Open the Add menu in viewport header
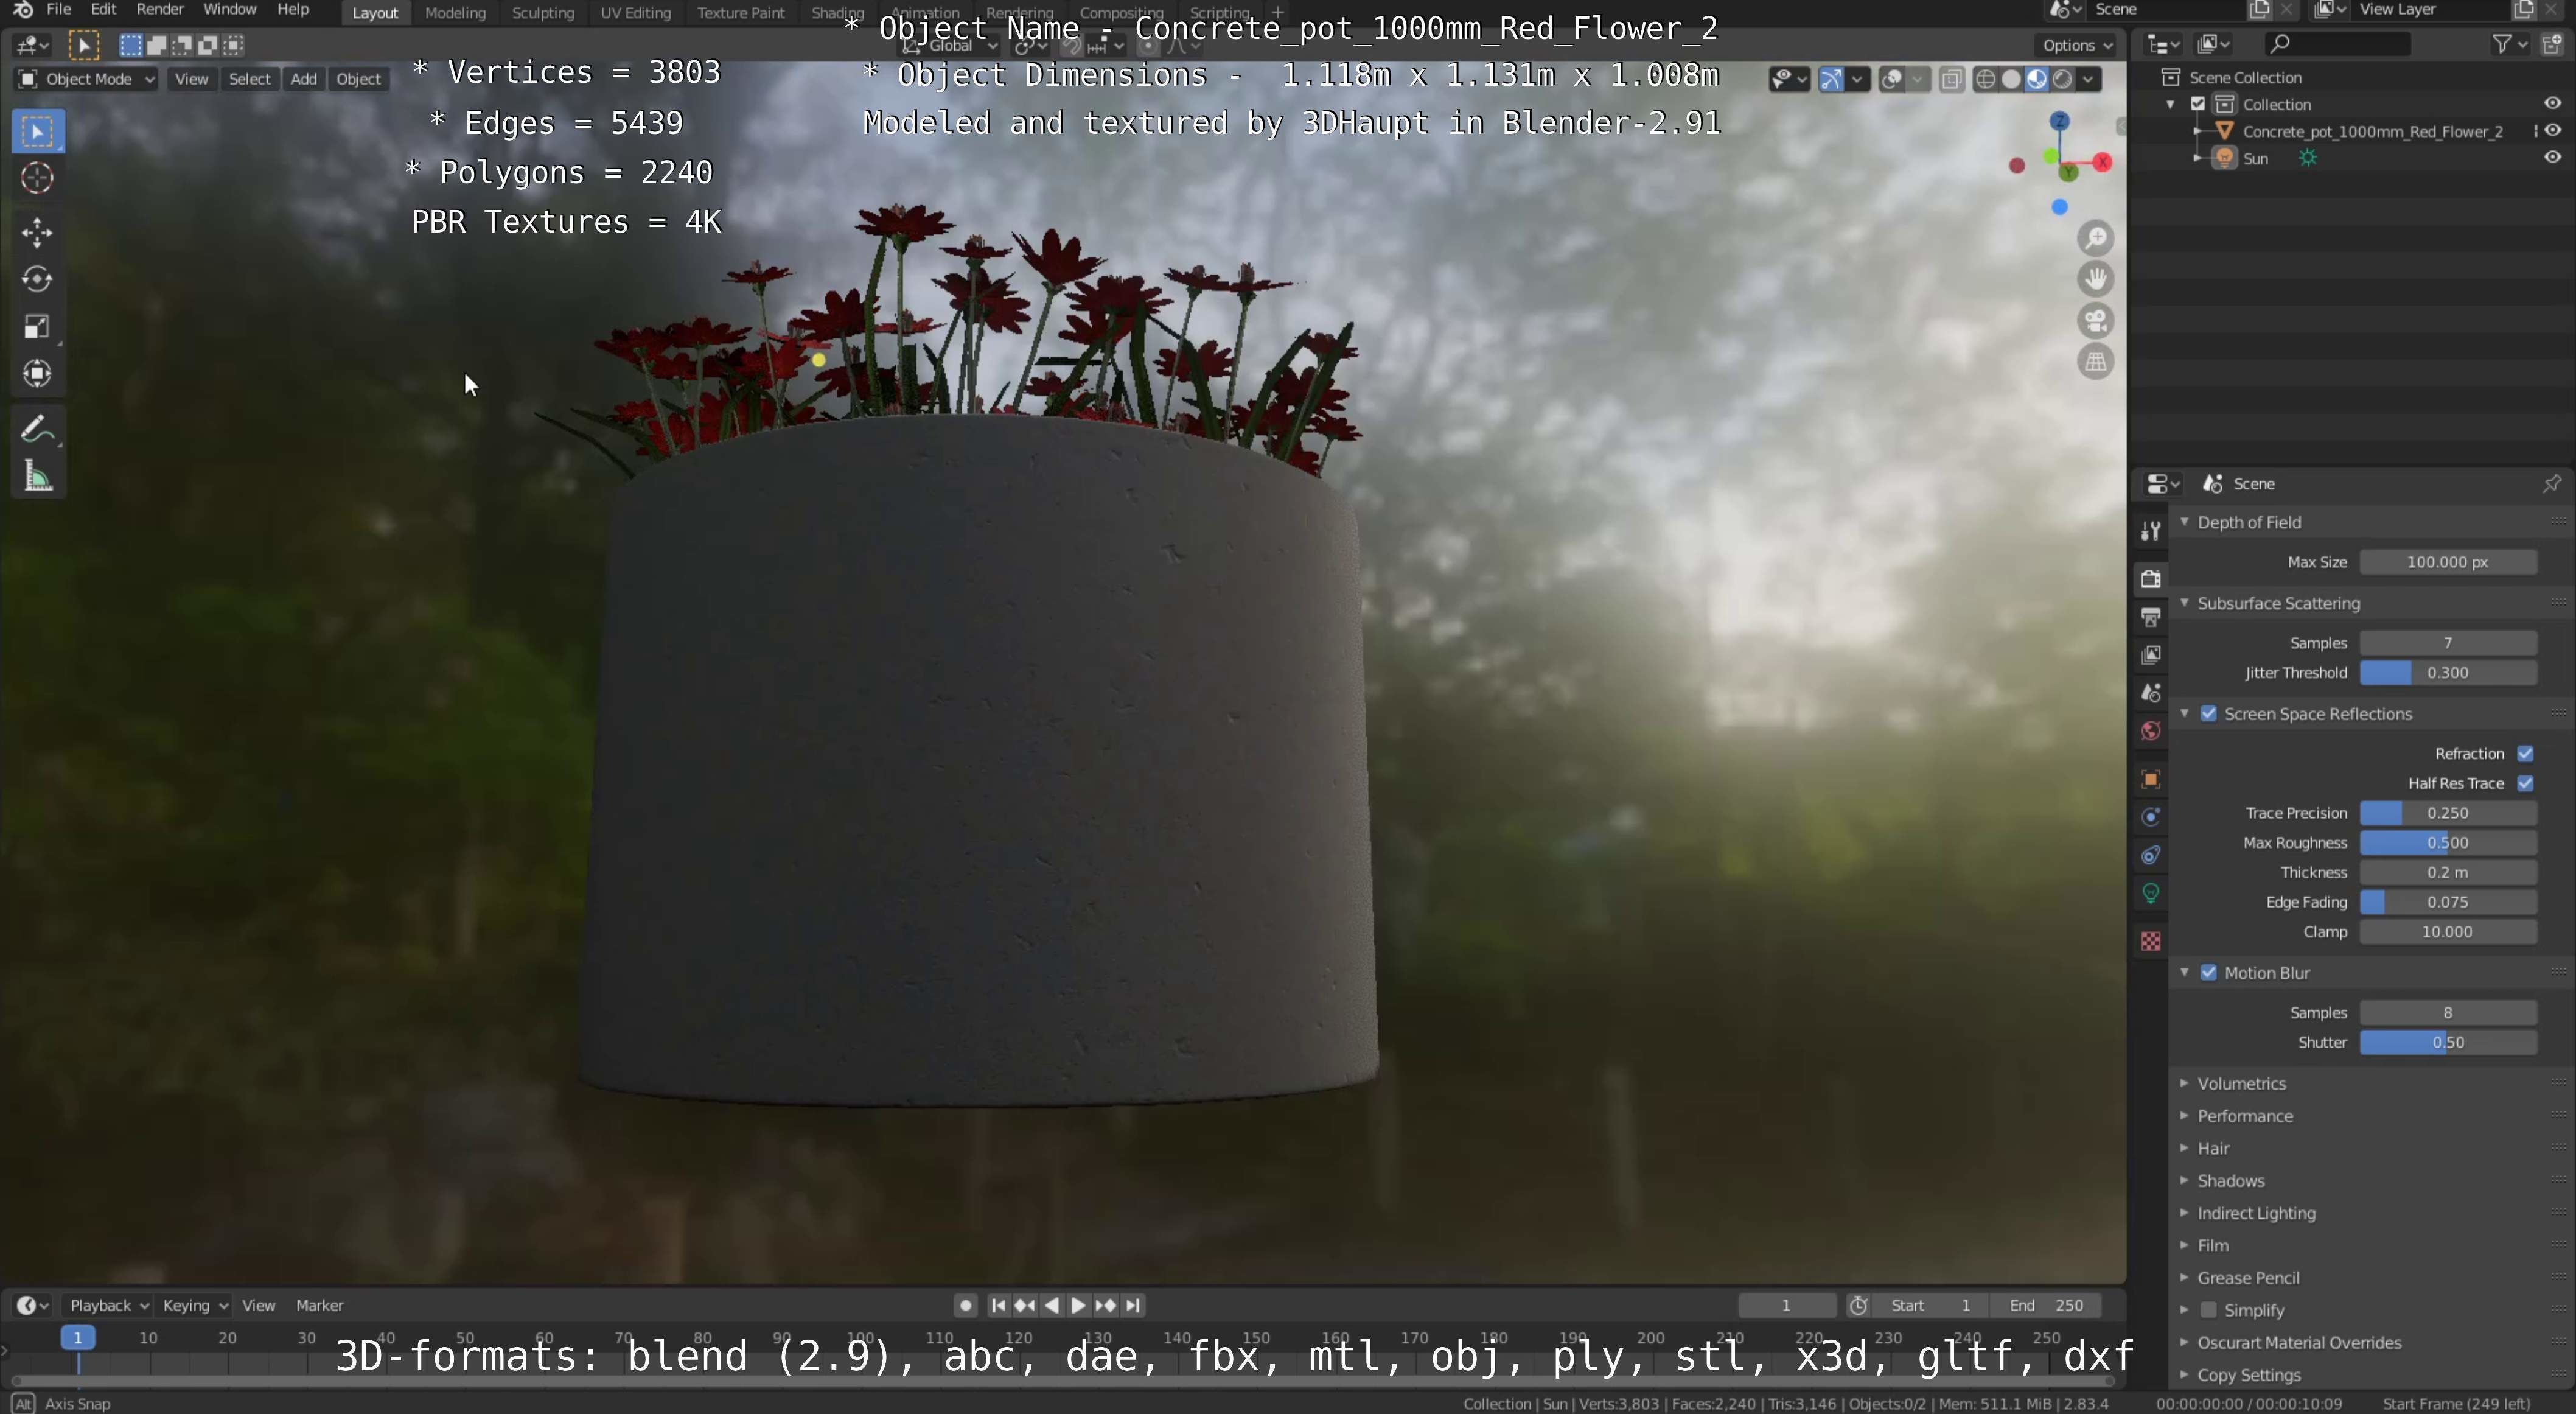This screenshot has height=1414, width=2576. coord(304,79)
